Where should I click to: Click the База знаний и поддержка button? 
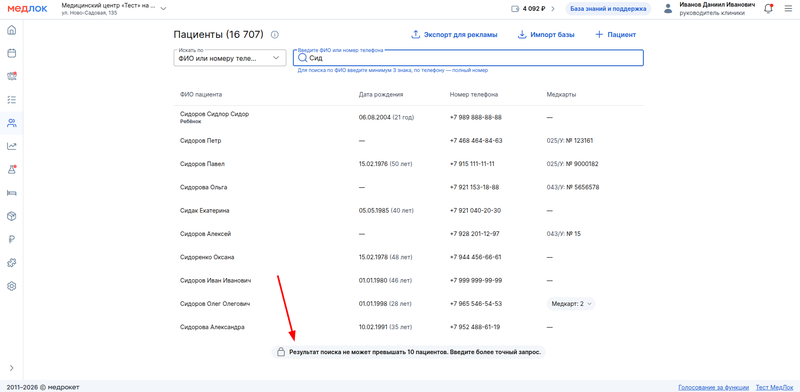tap(608, 9)
